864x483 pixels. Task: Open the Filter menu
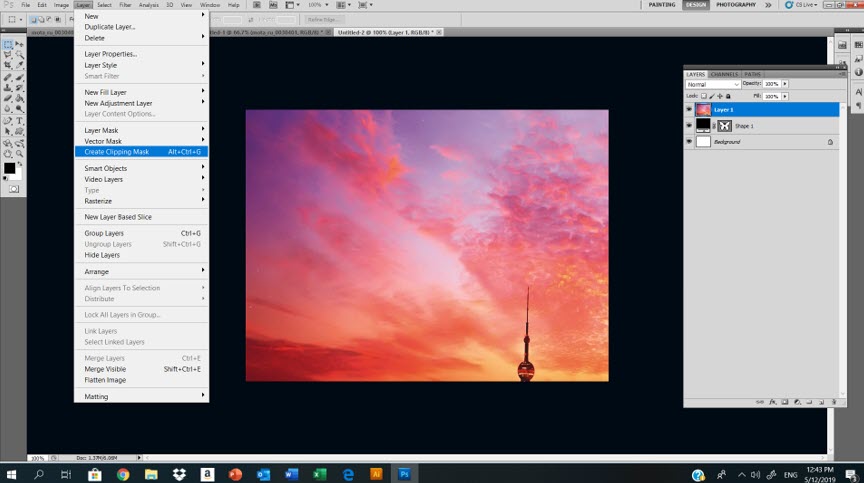[125, 5]
